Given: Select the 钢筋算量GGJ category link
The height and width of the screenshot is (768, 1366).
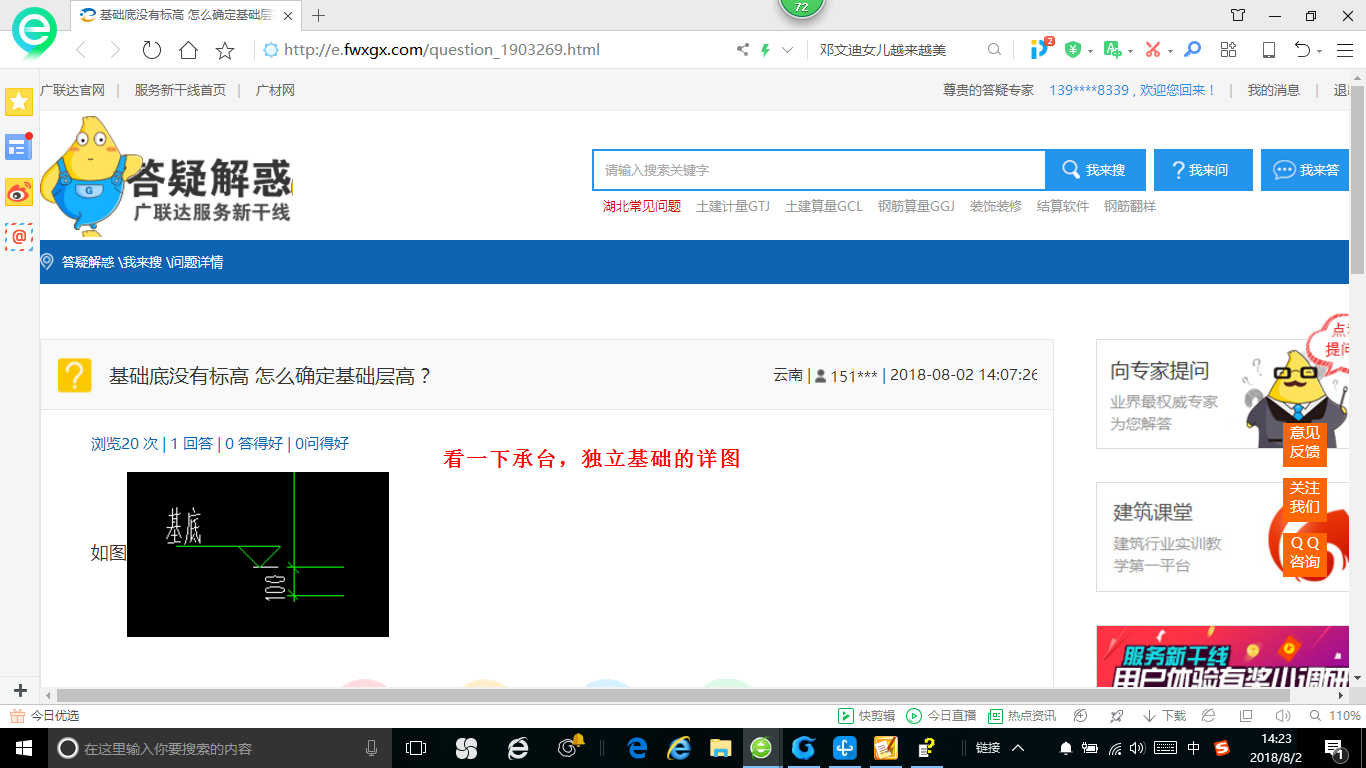Looking at the screenshot, I should click(x=916, y=206).
